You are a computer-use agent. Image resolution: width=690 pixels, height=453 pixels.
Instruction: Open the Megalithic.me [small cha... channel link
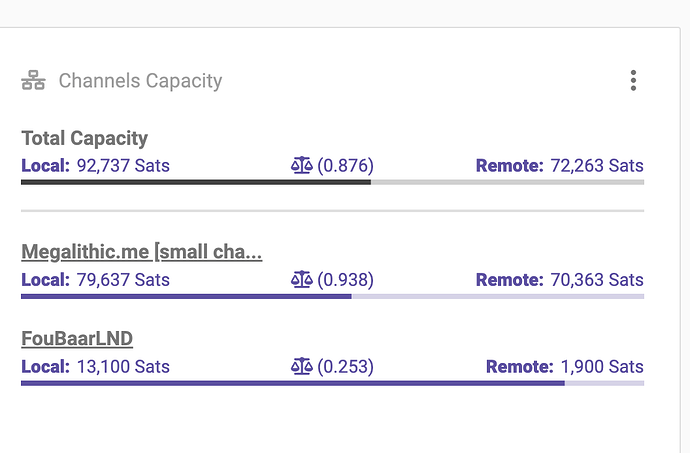pos(142,252)
